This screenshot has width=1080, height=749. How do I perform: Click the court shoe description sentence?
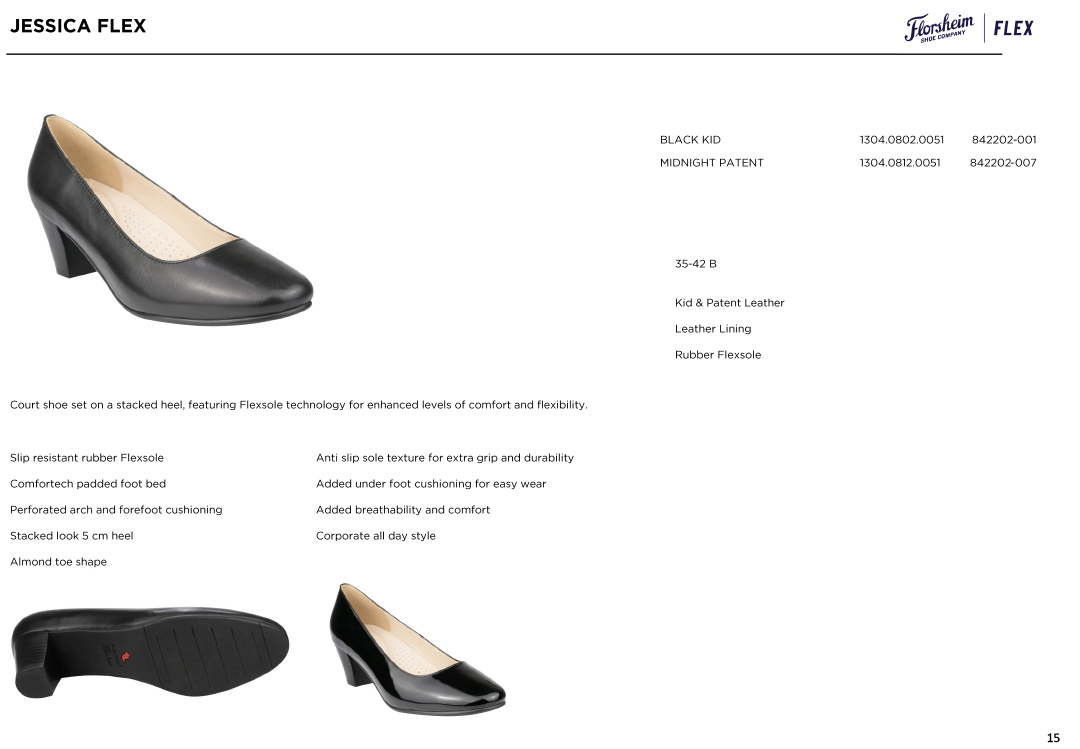(298, 405)
